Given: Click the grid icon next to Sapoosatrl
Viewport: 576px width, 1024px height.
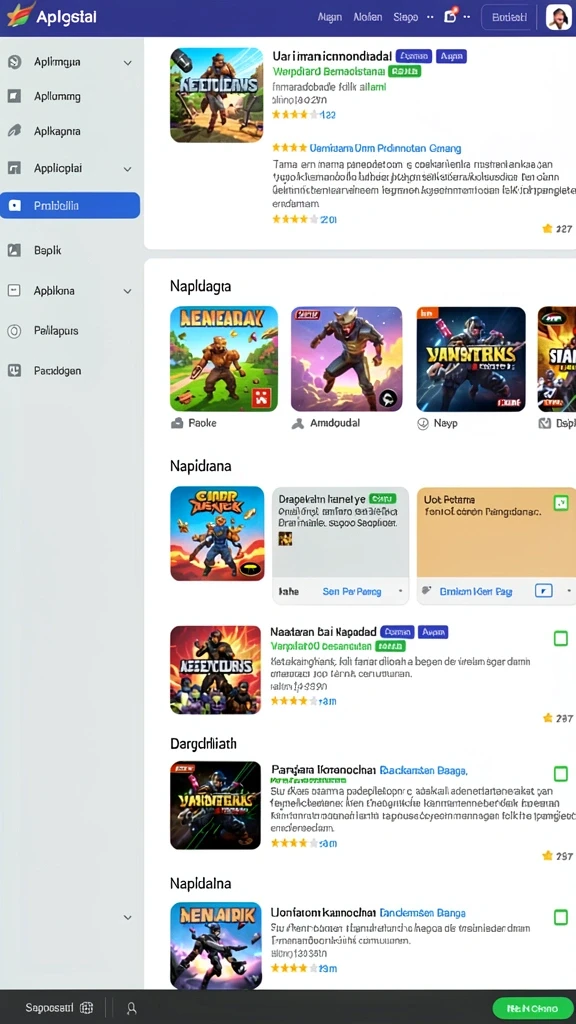Looking at the screenshot, I should click(86, 1008).
